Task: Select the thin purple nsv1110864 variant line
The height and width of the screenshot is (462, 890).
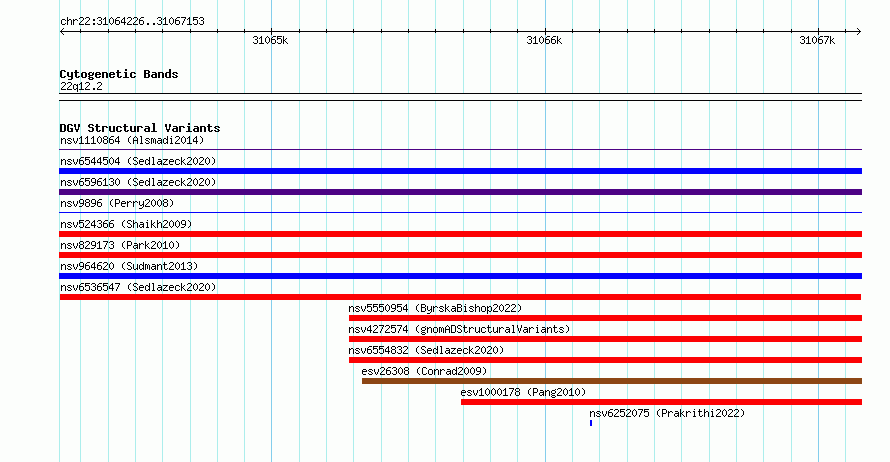Action: 460,150
